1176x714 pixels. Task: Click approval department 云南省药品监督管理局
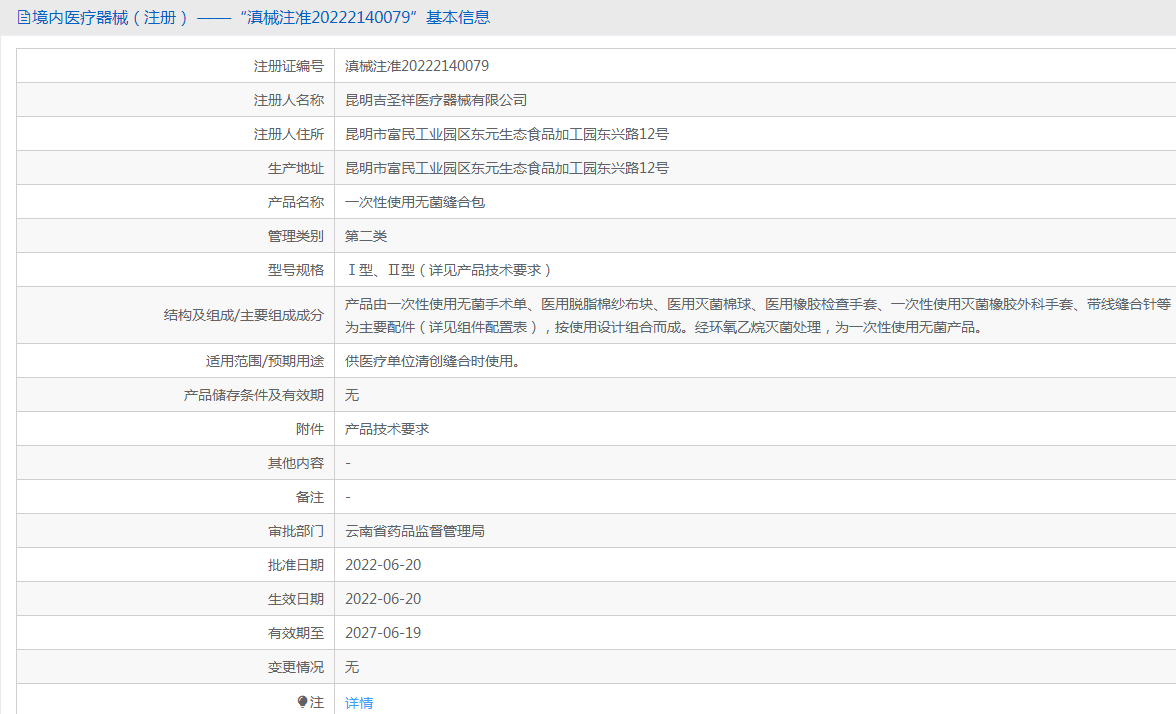pyautogui.click(x=415, y=531)
